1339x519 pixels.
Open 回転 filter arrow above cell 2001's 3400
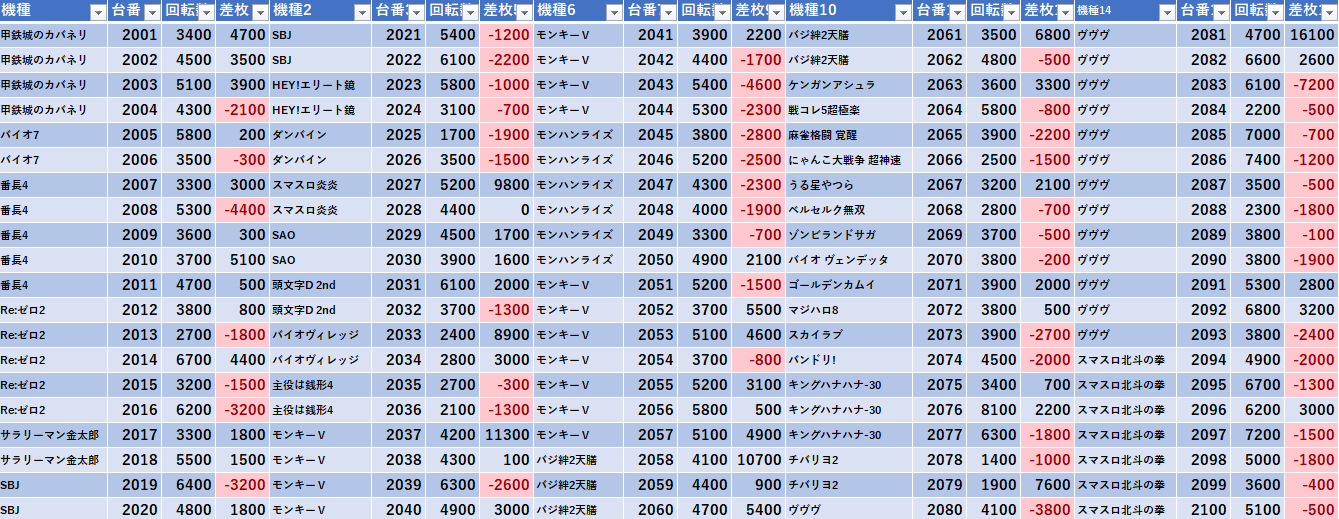click(205, 12)
